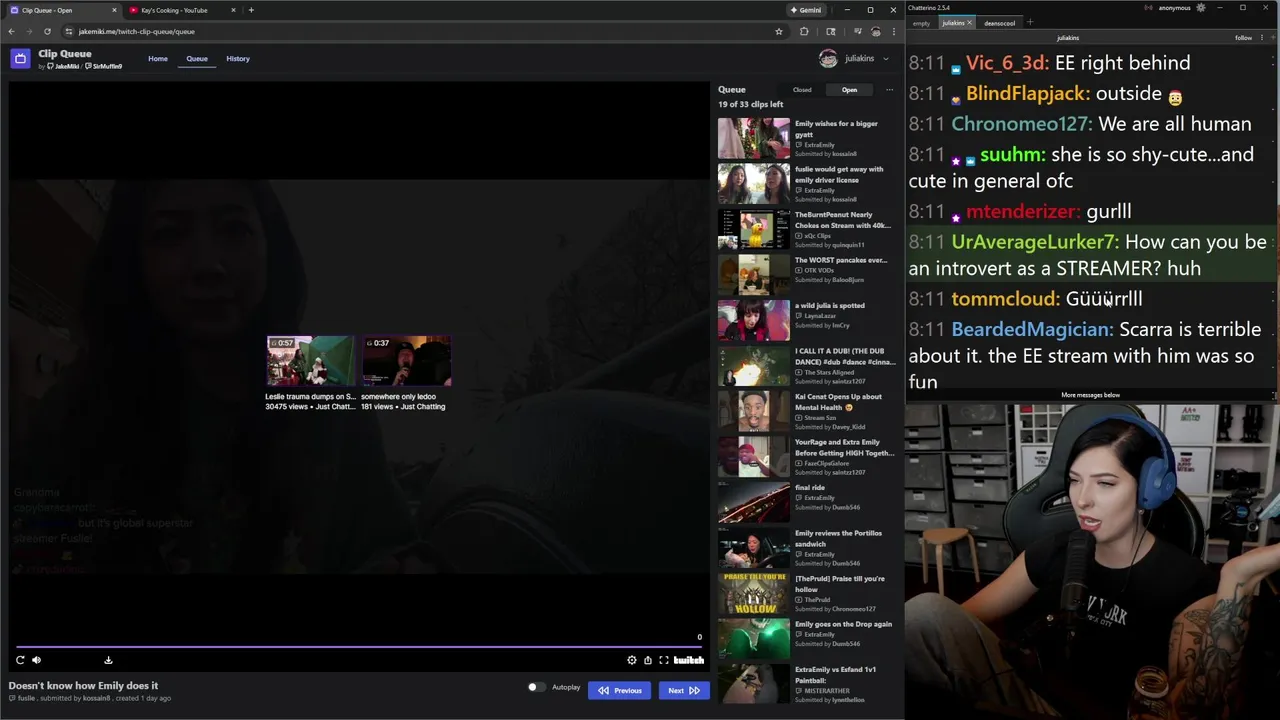Open the Leslie trauma dumps suggested clip
Screen dimensions: 1280x720
(310, 373)
